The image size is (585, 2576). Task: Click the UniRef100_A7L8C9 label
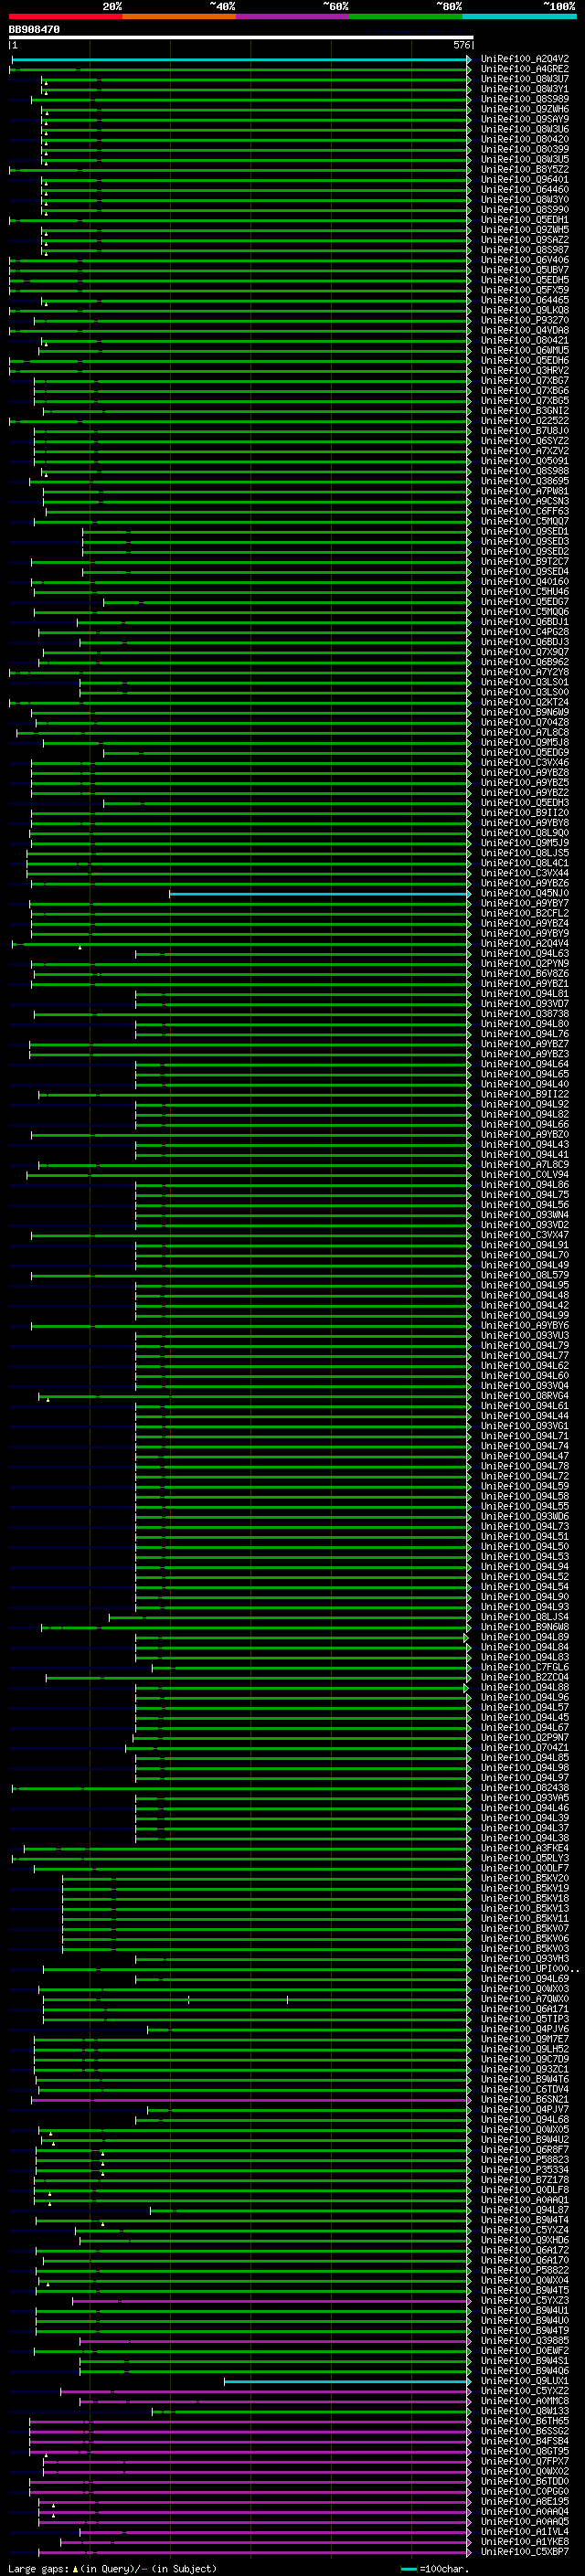click(x=525, y=1164)
